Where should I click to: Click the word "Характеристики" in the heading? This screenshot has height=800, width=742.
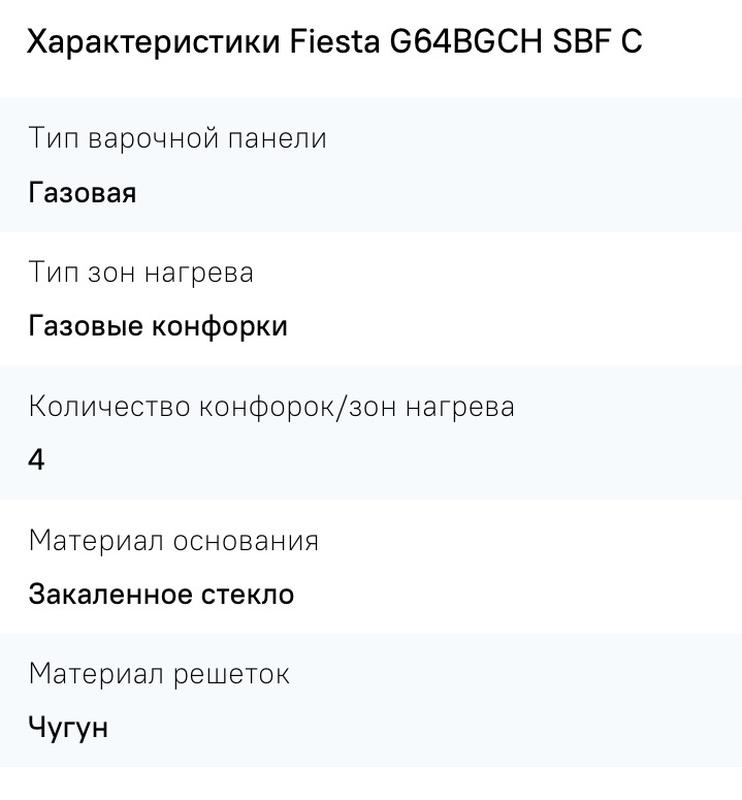click(151, 43)
